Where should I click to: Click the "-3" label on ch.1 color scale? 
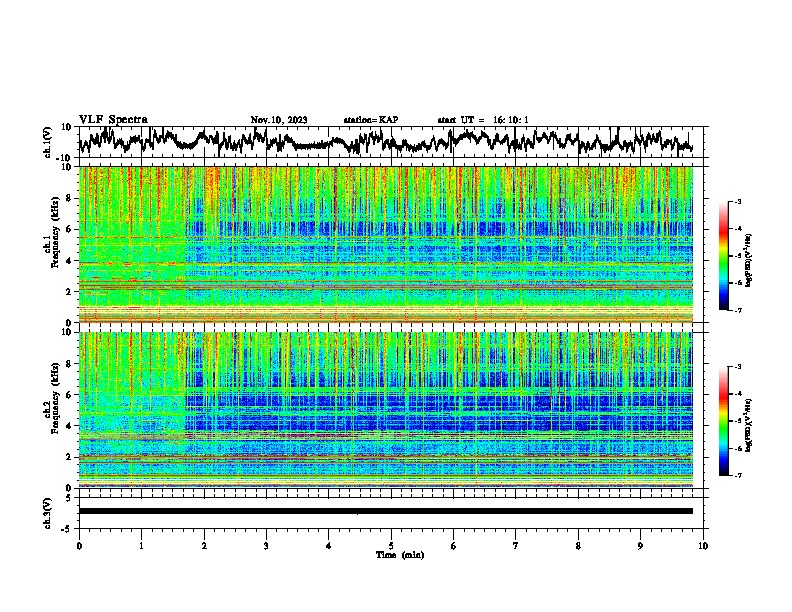(737, 201)
